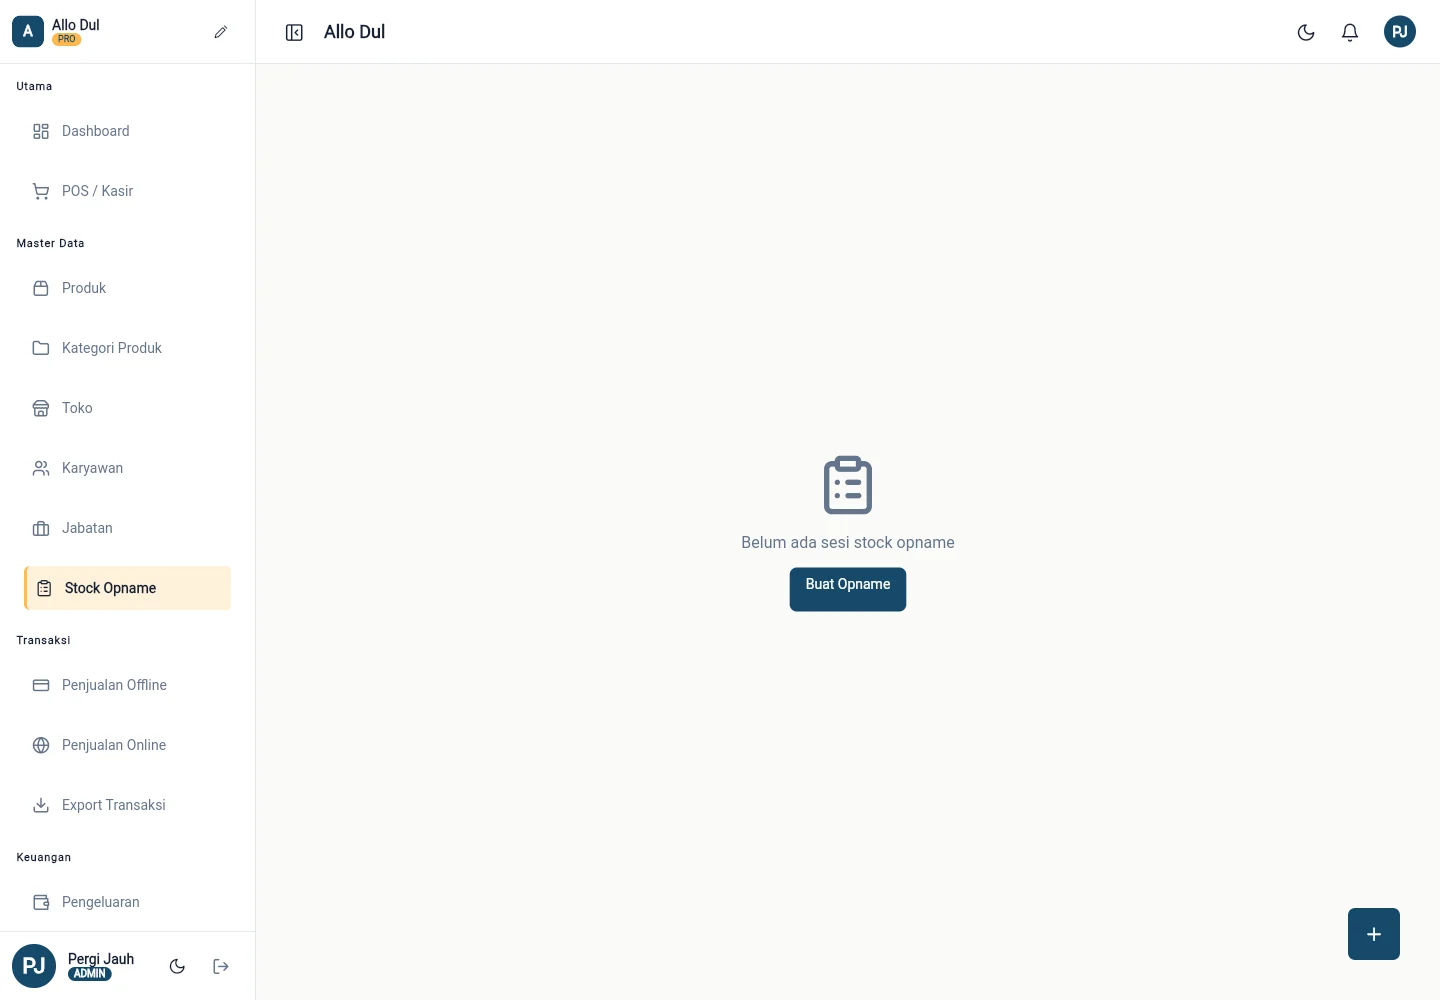1440x1000 pixels.
Task: Click the Transaksi section label
Action: 43,640
